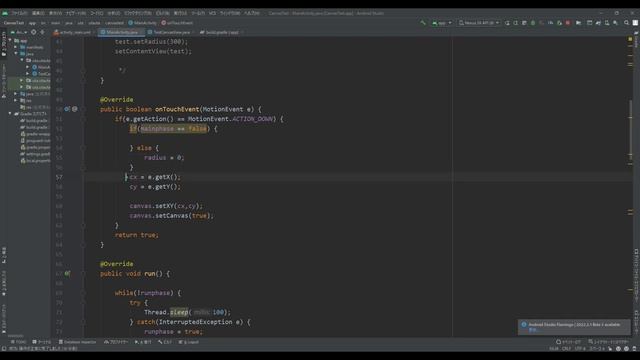This screenshot has height=360, width=640.
Task: Click the UTF-8 encoding in status bar
Action: [x=580, y=349]
